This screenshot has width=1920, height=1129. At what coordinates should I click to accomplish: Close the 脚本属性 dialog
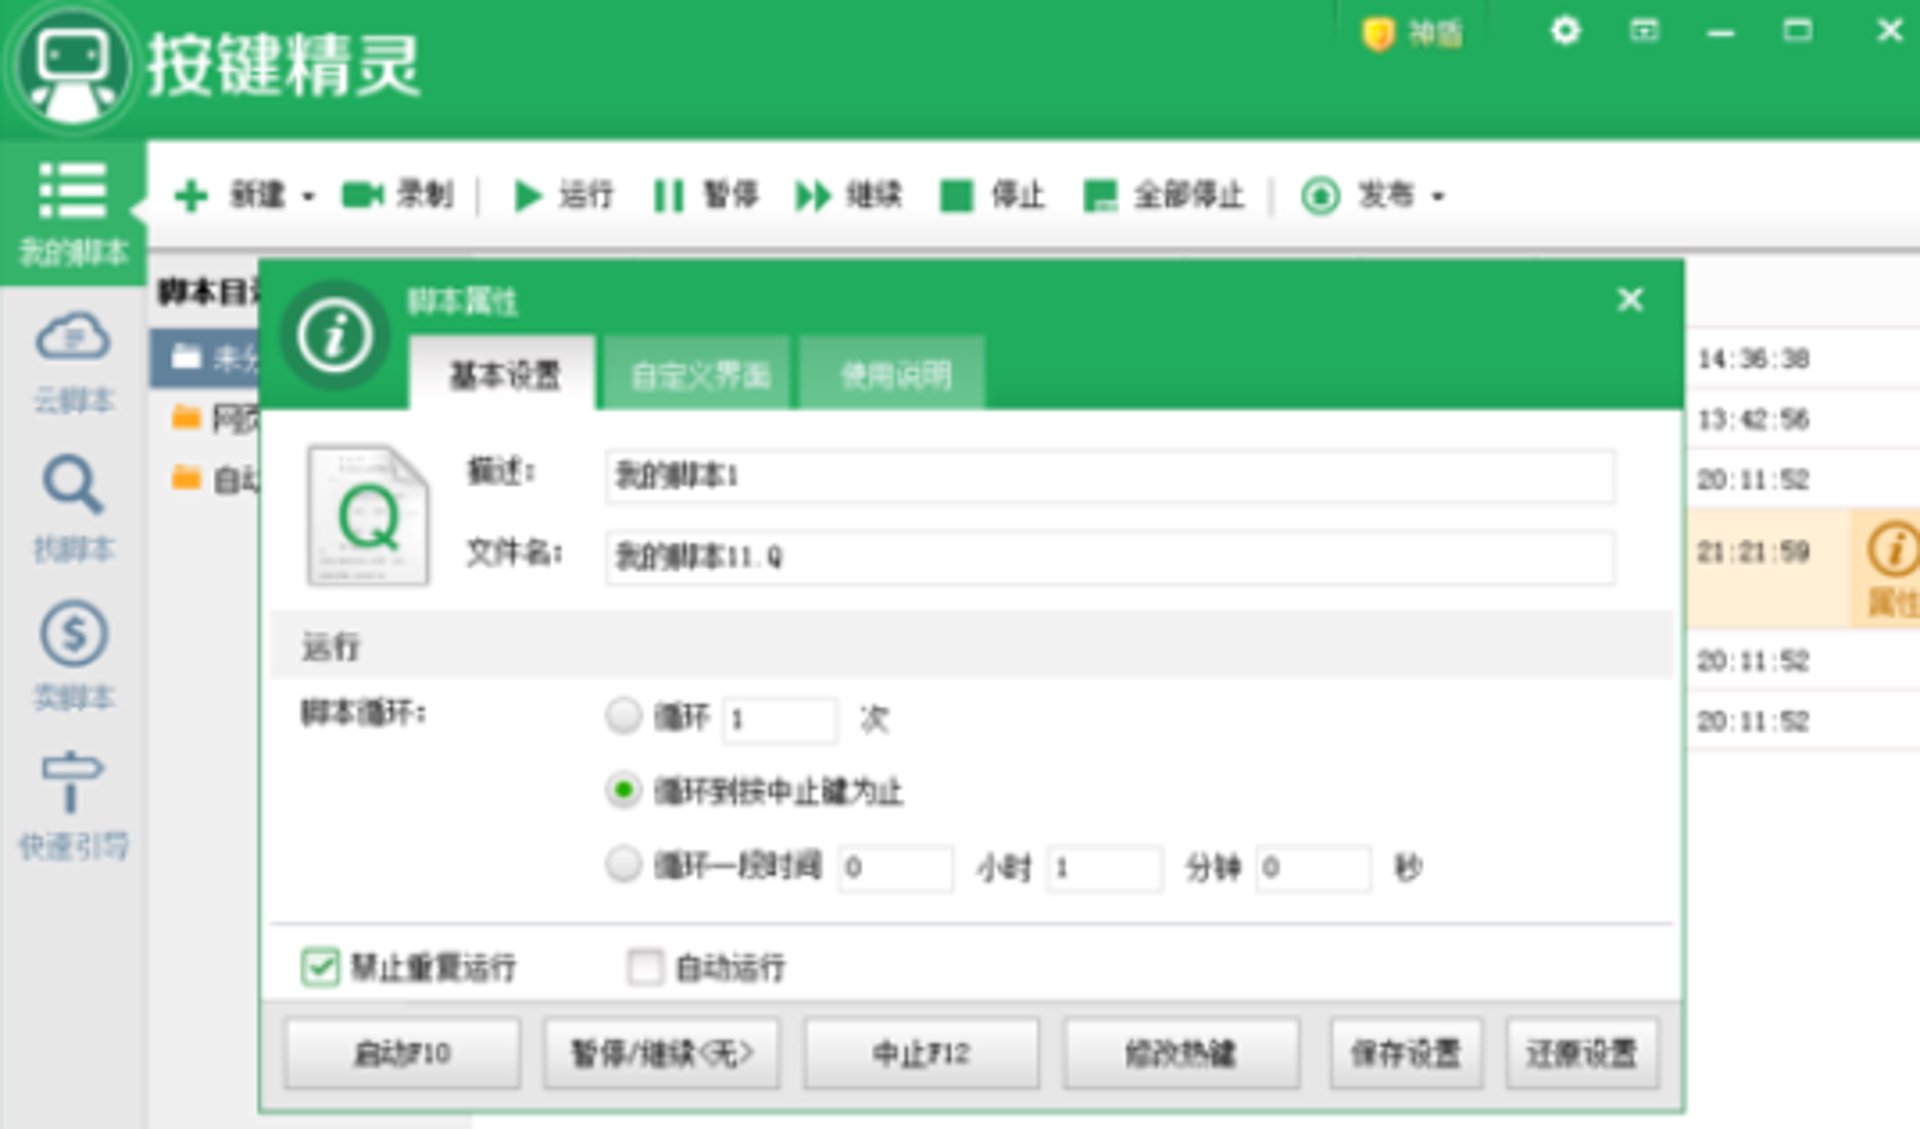(x=1630, y=299)
